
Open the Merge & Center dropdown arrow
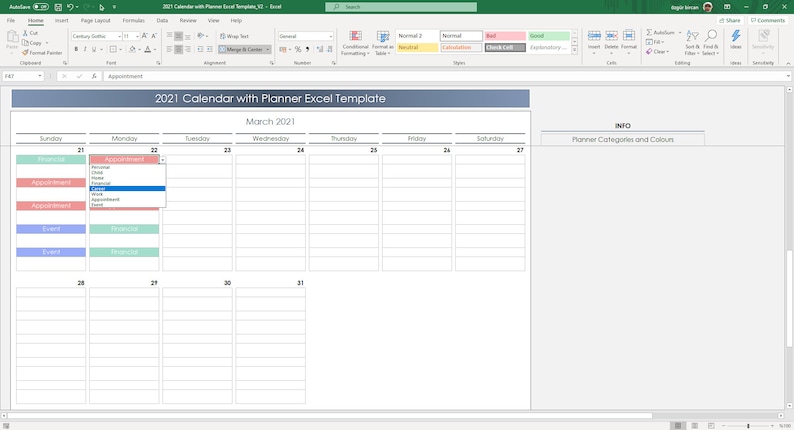pyautogui.click(x=268, y=50)
